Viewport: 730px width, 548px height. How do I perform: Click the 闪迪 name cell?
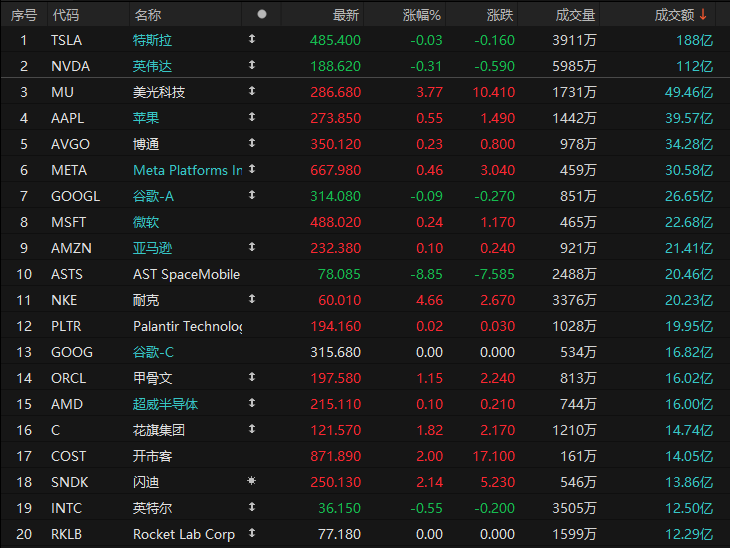pyautogui.click(x=146, y=482)
